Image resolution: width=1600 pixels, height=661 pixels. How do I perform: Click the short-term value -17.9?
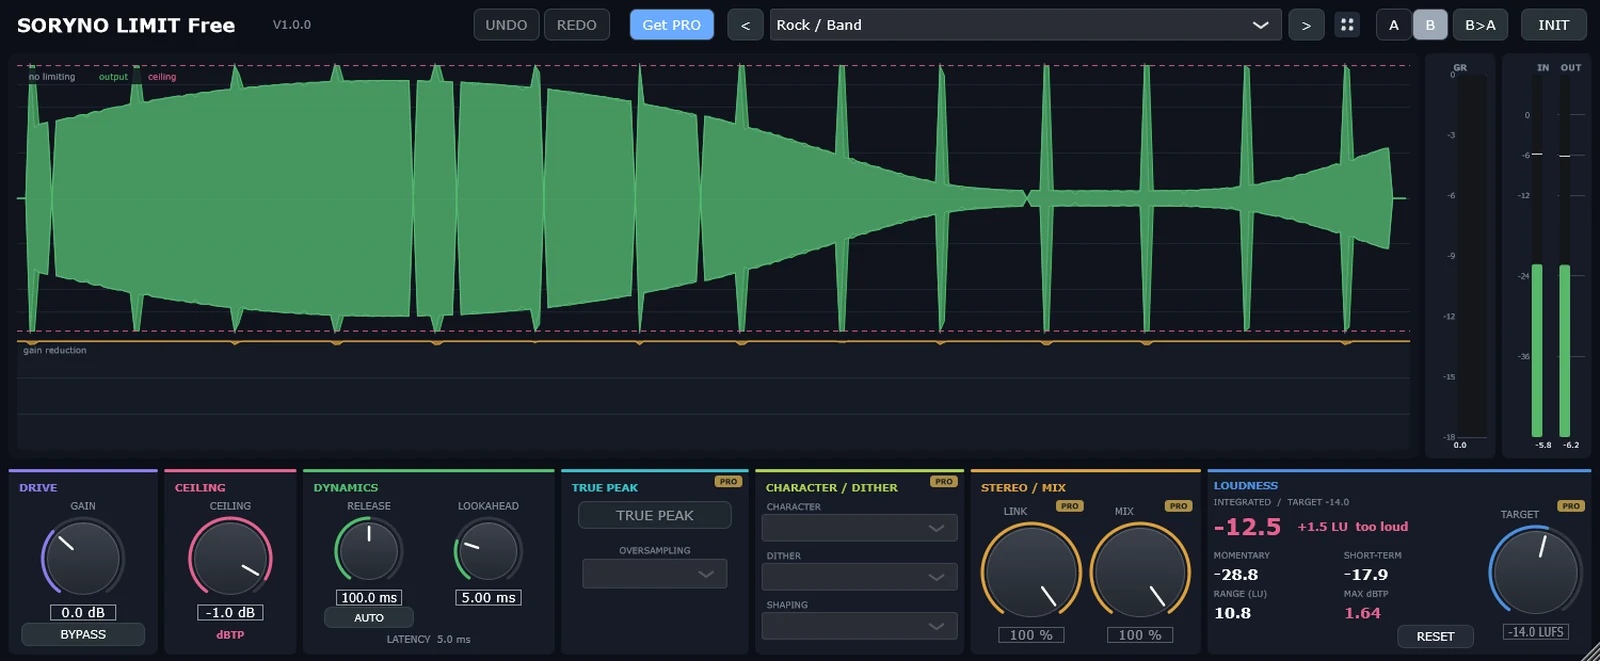tap(1366, 575)
